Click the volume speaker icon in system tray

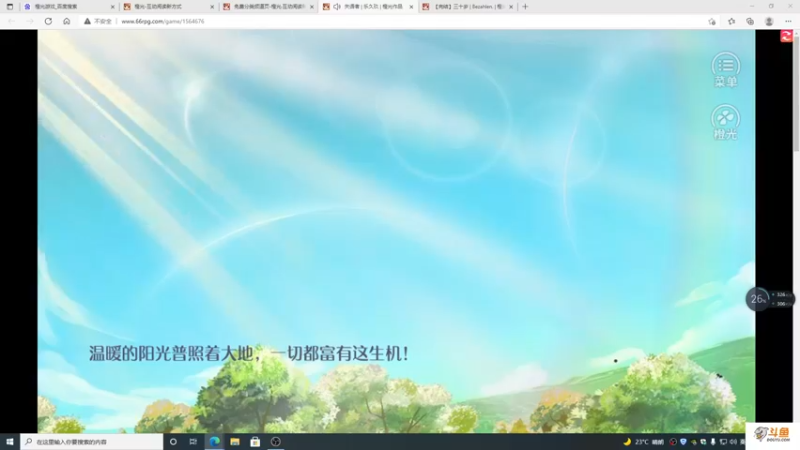733,442
